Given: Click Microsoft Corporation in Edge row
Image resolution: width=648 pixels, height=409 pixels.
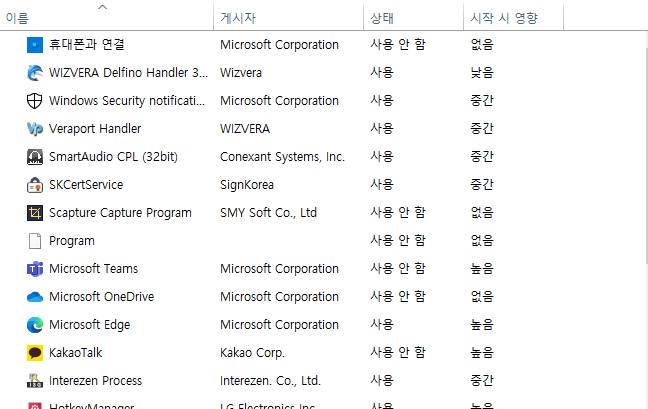Looking at the screenshot, I should [x=279, y=325].
